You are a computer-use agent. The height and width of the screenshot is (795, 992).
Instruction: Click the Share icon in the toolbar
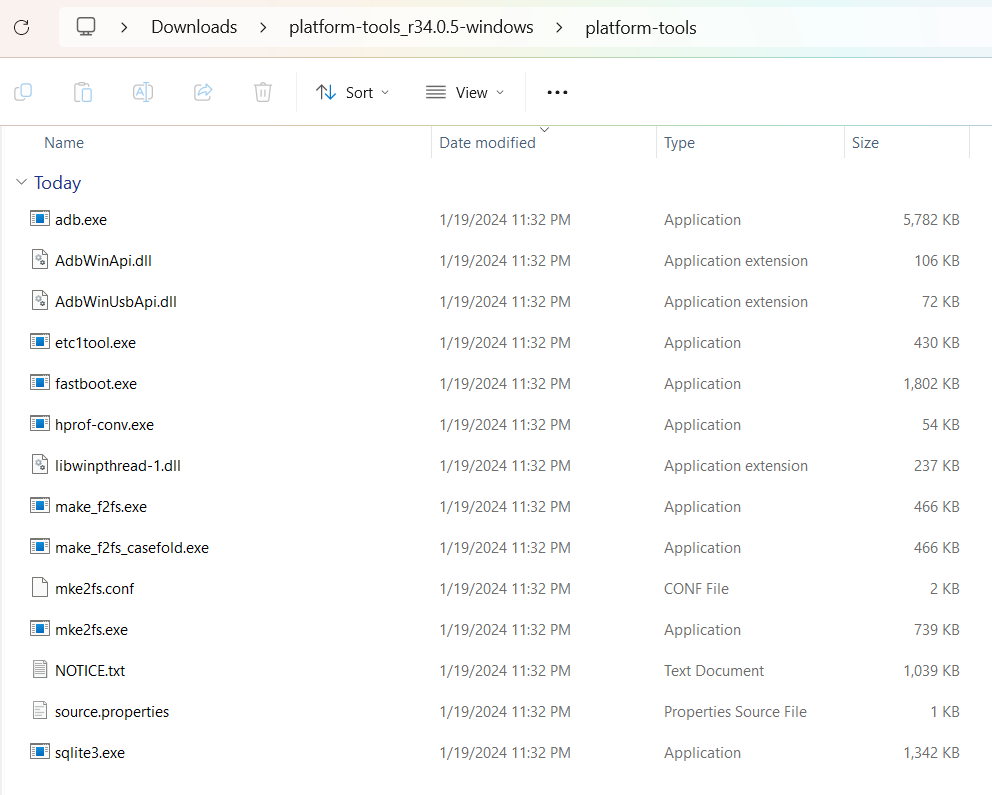[x=202, y=91]
